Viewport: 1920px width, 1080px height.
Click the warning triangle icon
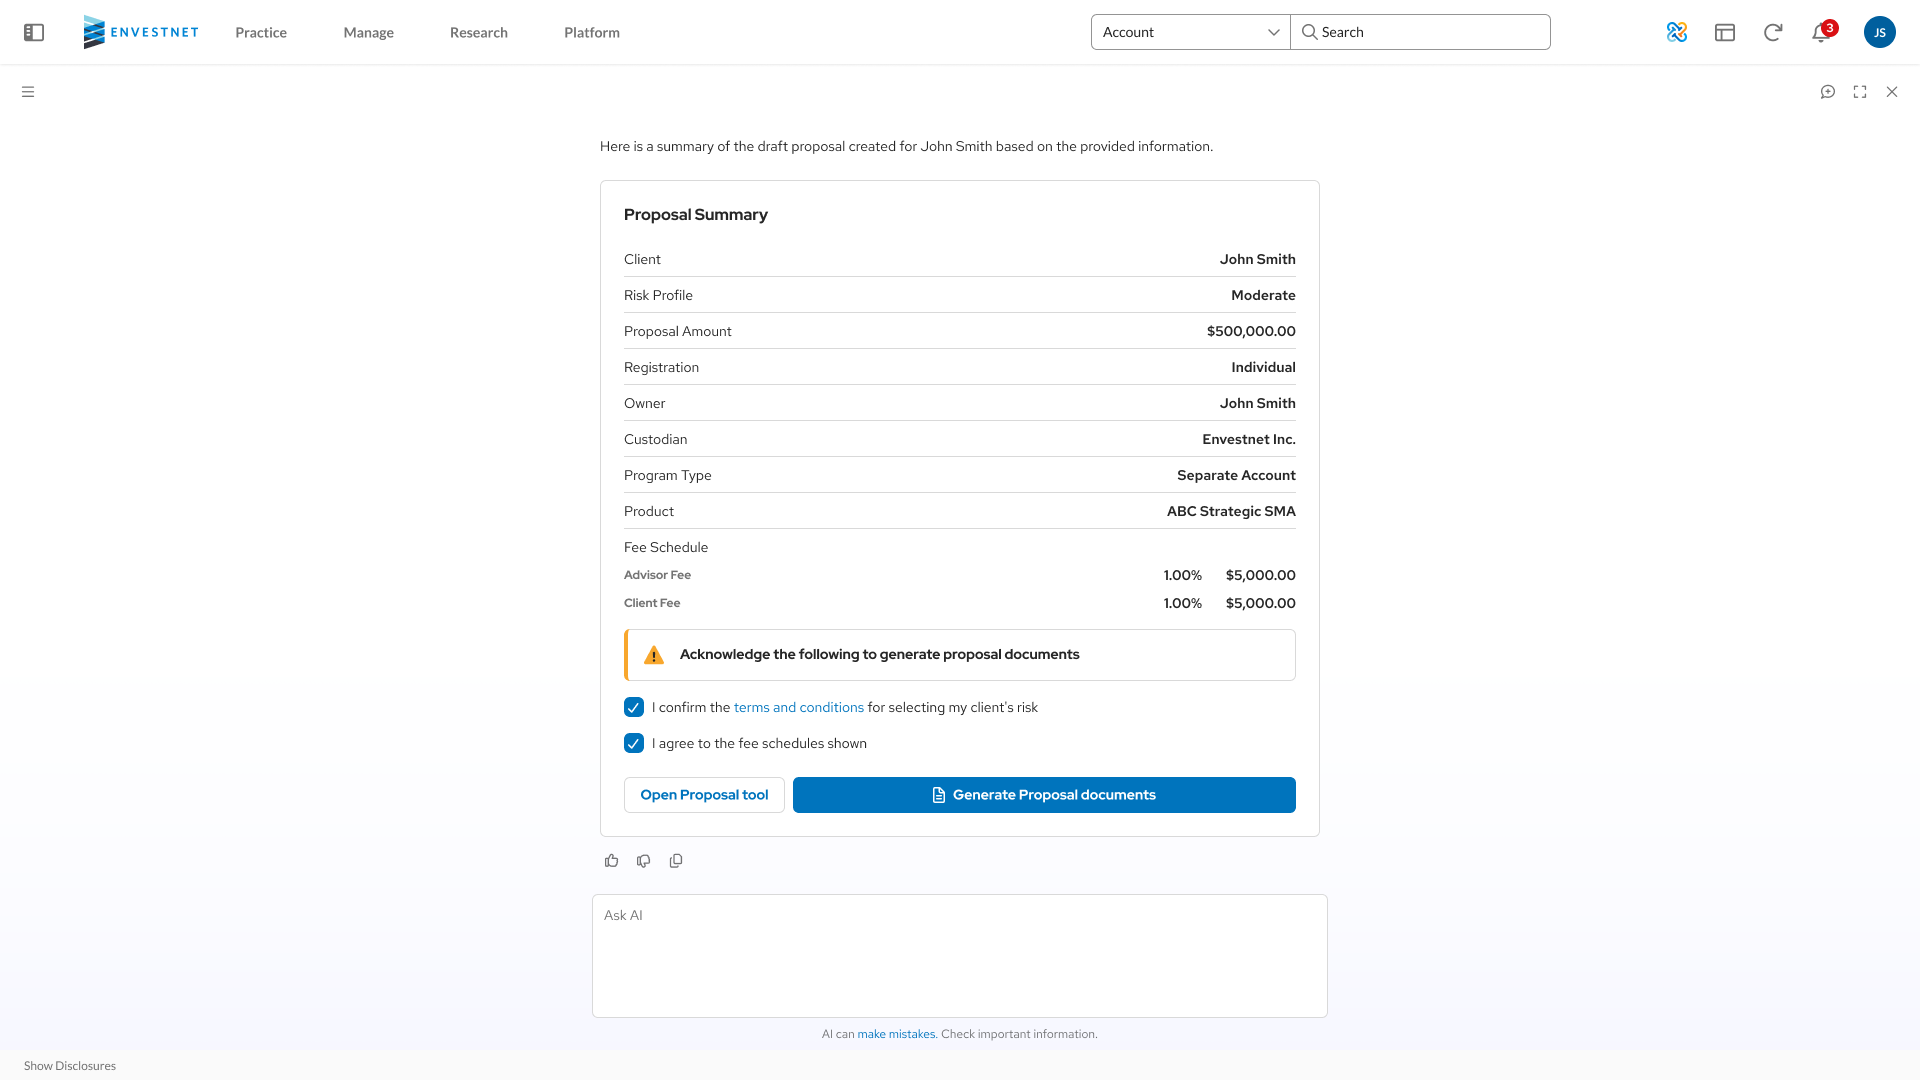[x=654, y=655]
